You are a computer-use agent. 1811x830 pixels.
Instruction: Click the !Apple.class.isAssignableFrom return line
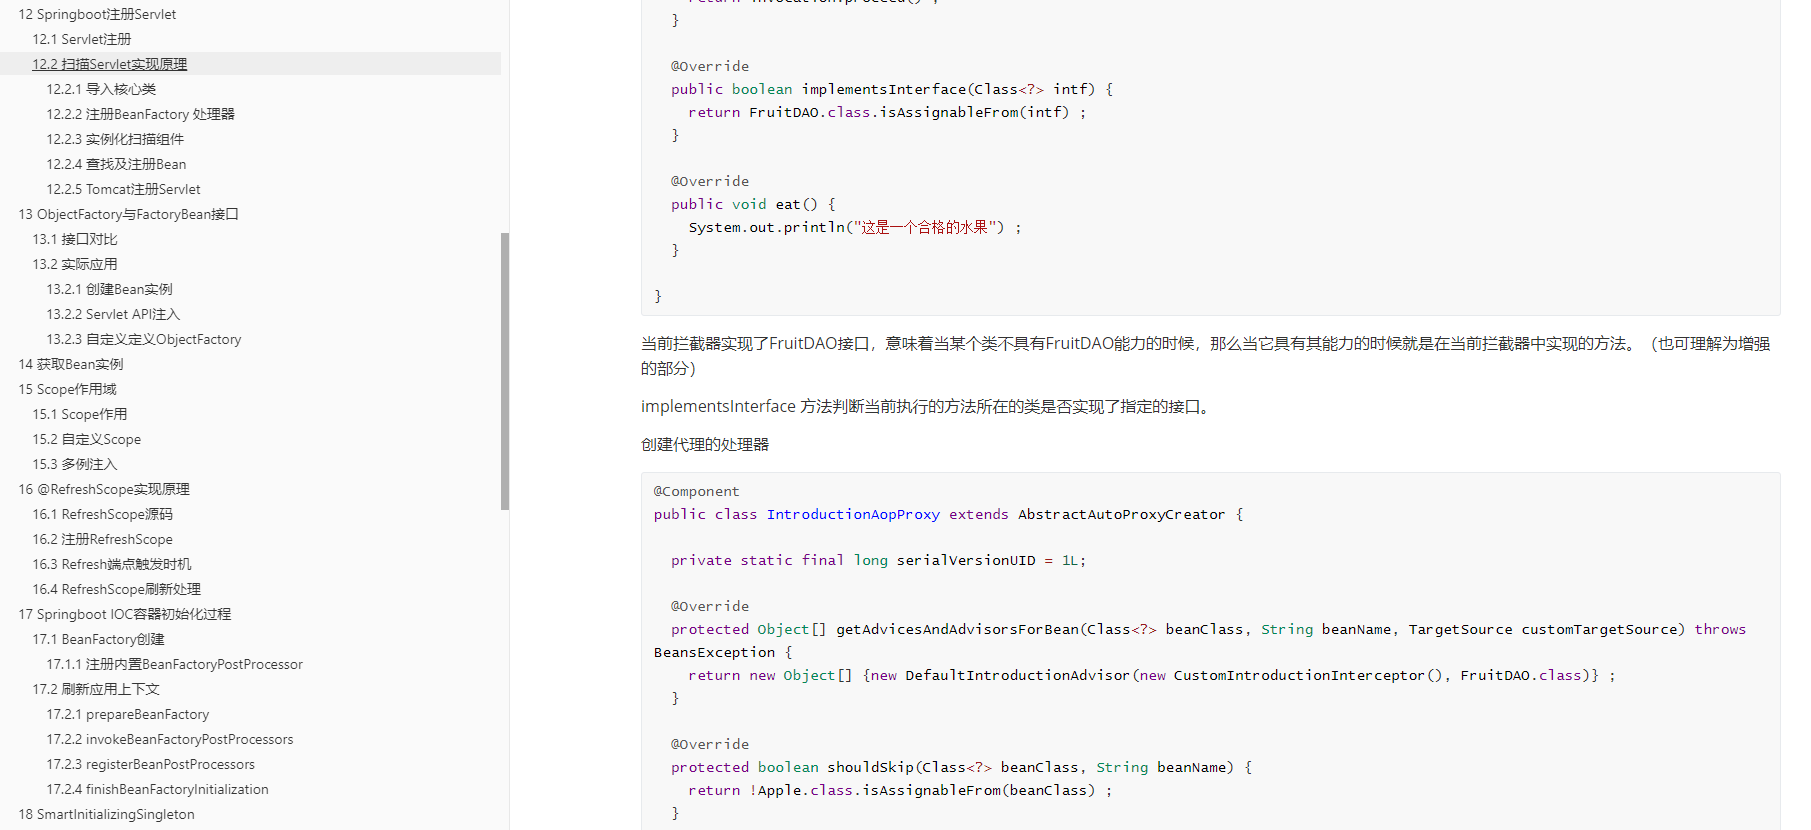[x=901, y=790]
